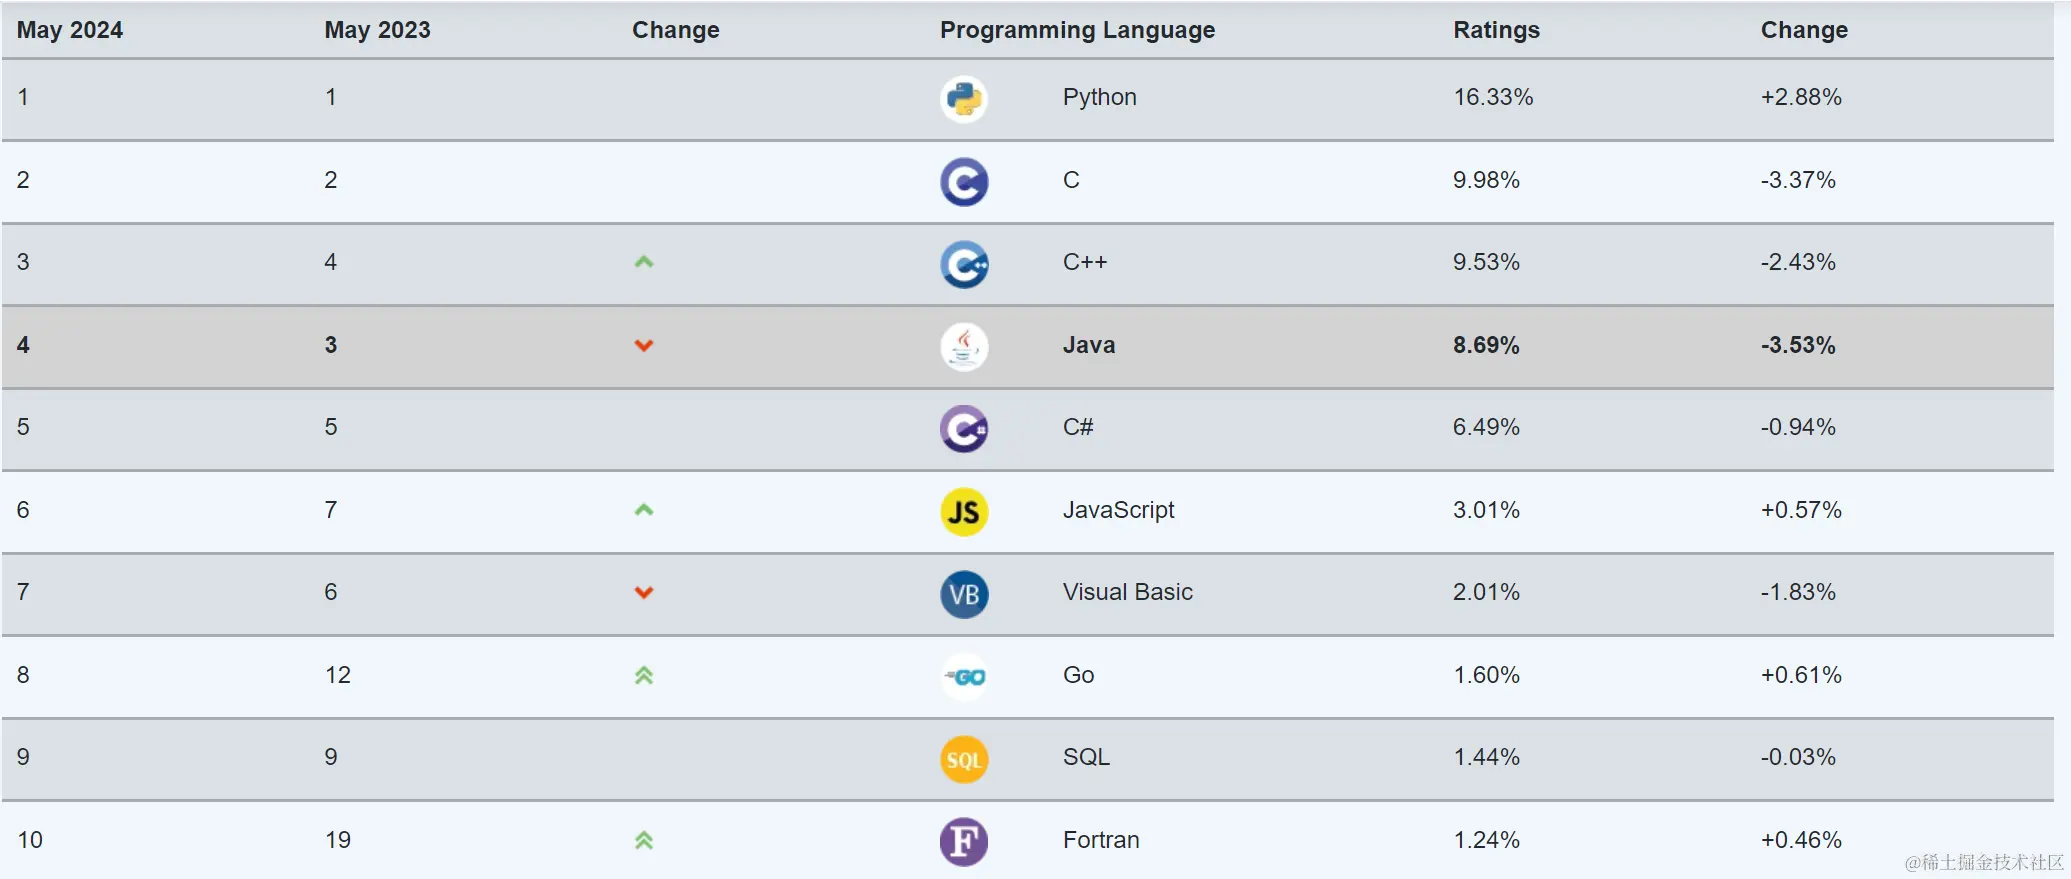Click the May 2024 column header

point(70,30)
